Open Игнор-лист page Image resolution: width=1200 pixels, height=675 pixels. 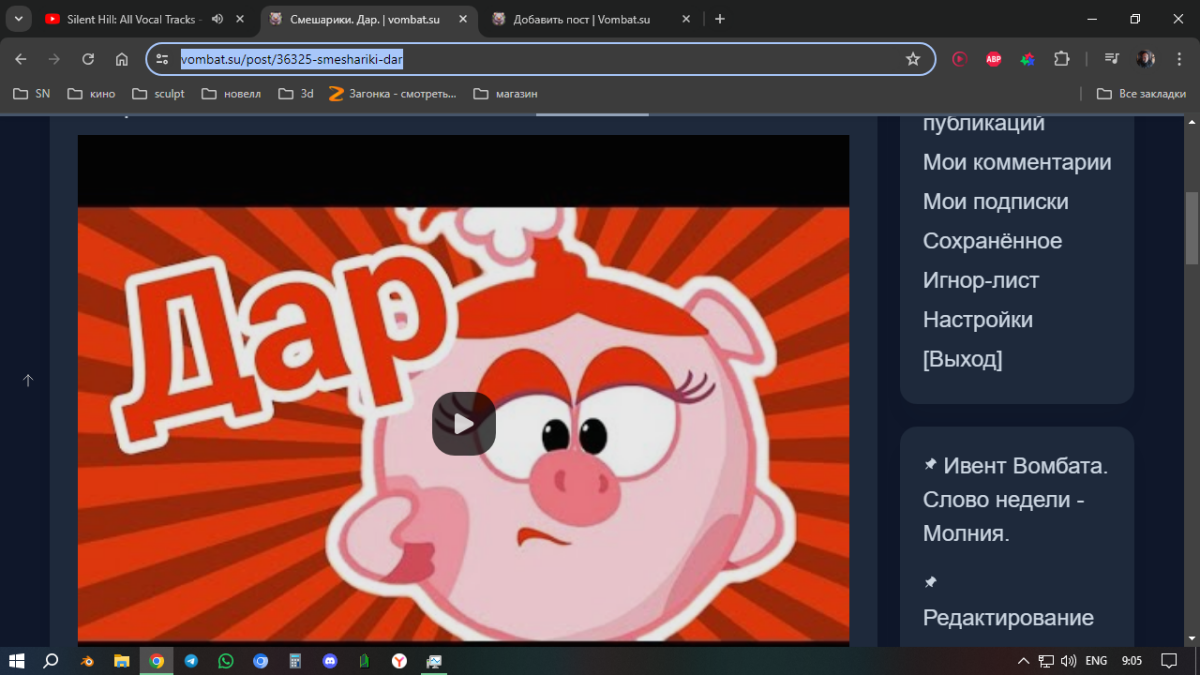coord(981,281)
